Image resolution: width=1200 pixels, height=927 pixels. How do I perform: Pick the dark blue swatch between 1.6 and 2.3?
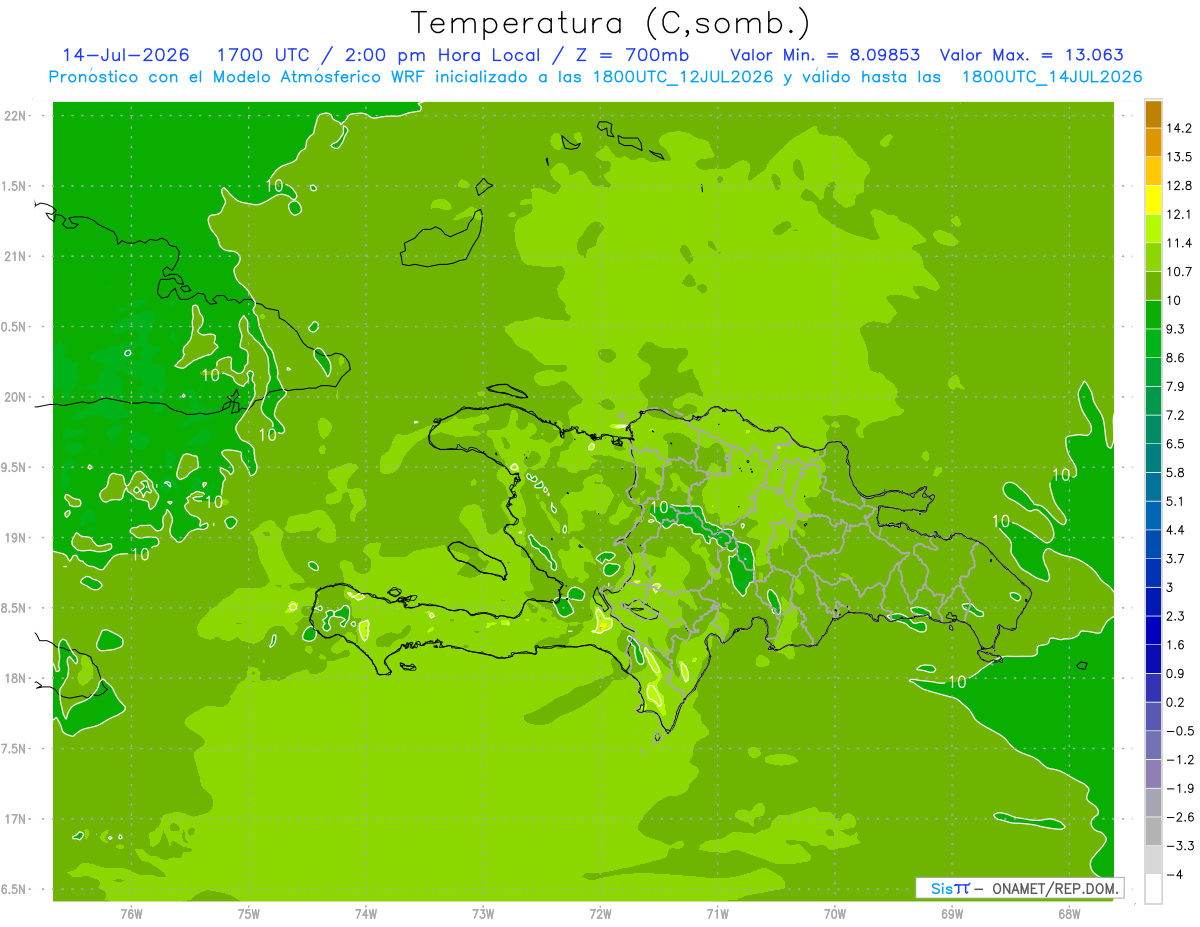click(x=1153, y=630)
